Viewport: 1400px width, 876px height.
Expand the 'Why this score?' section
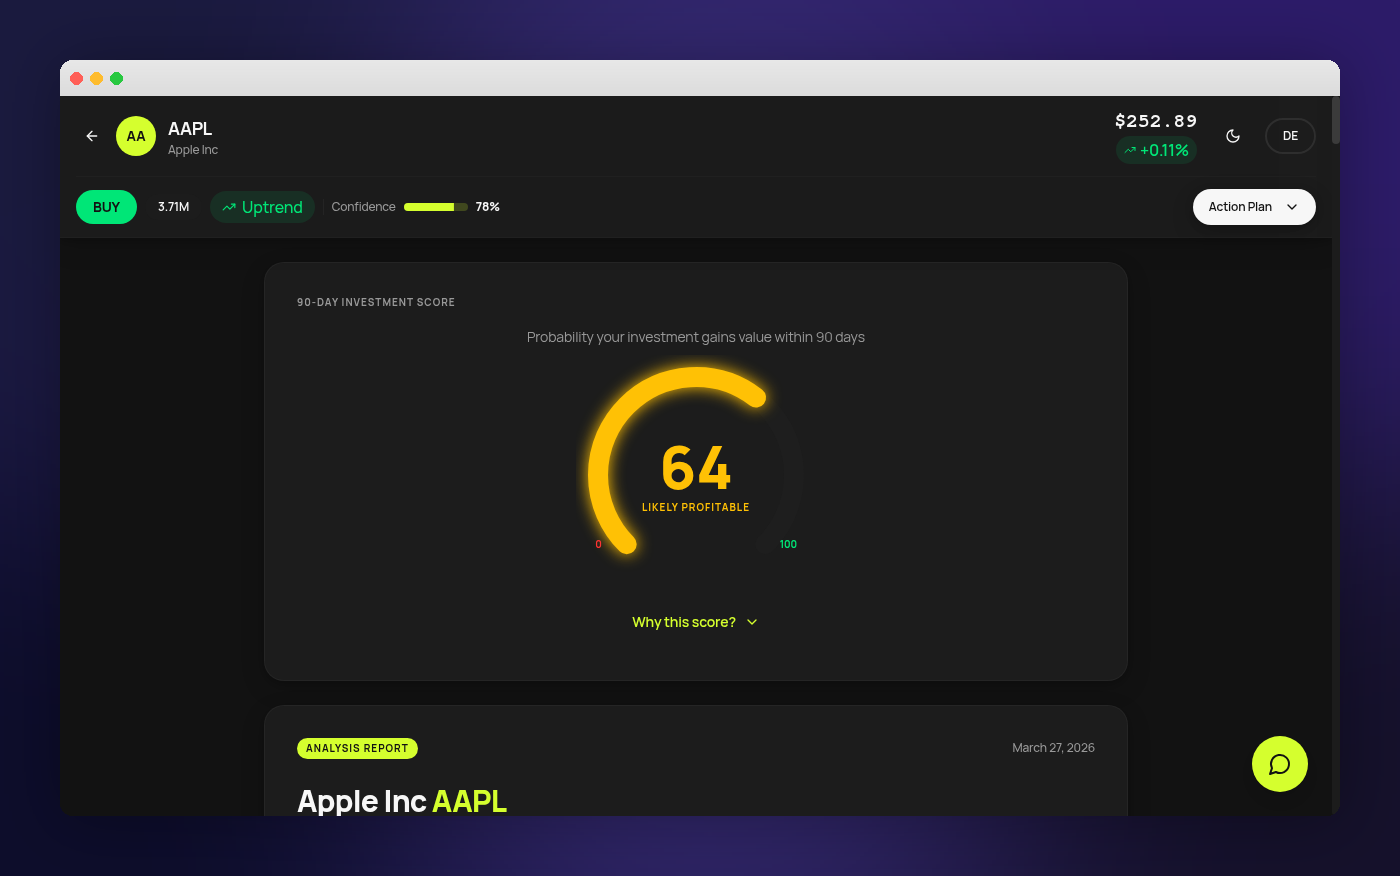(695, 622)
